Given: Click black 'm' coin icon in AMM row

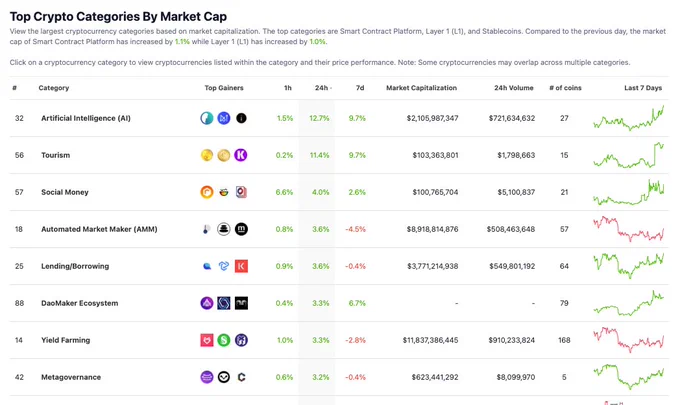Looking at the screenshot, I should (241, 229).
